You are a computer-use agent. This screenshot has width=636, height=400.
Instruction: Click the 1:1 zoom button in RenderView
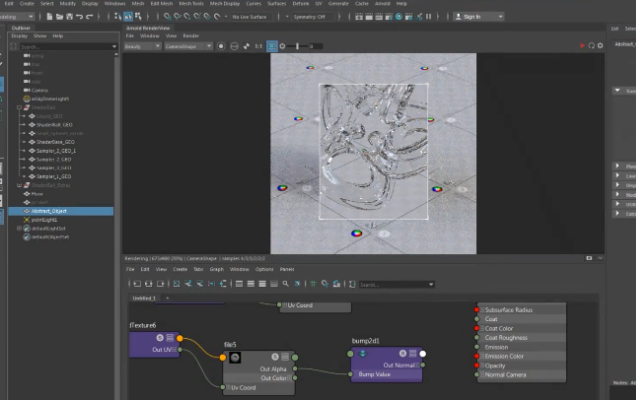click(258, 46)
